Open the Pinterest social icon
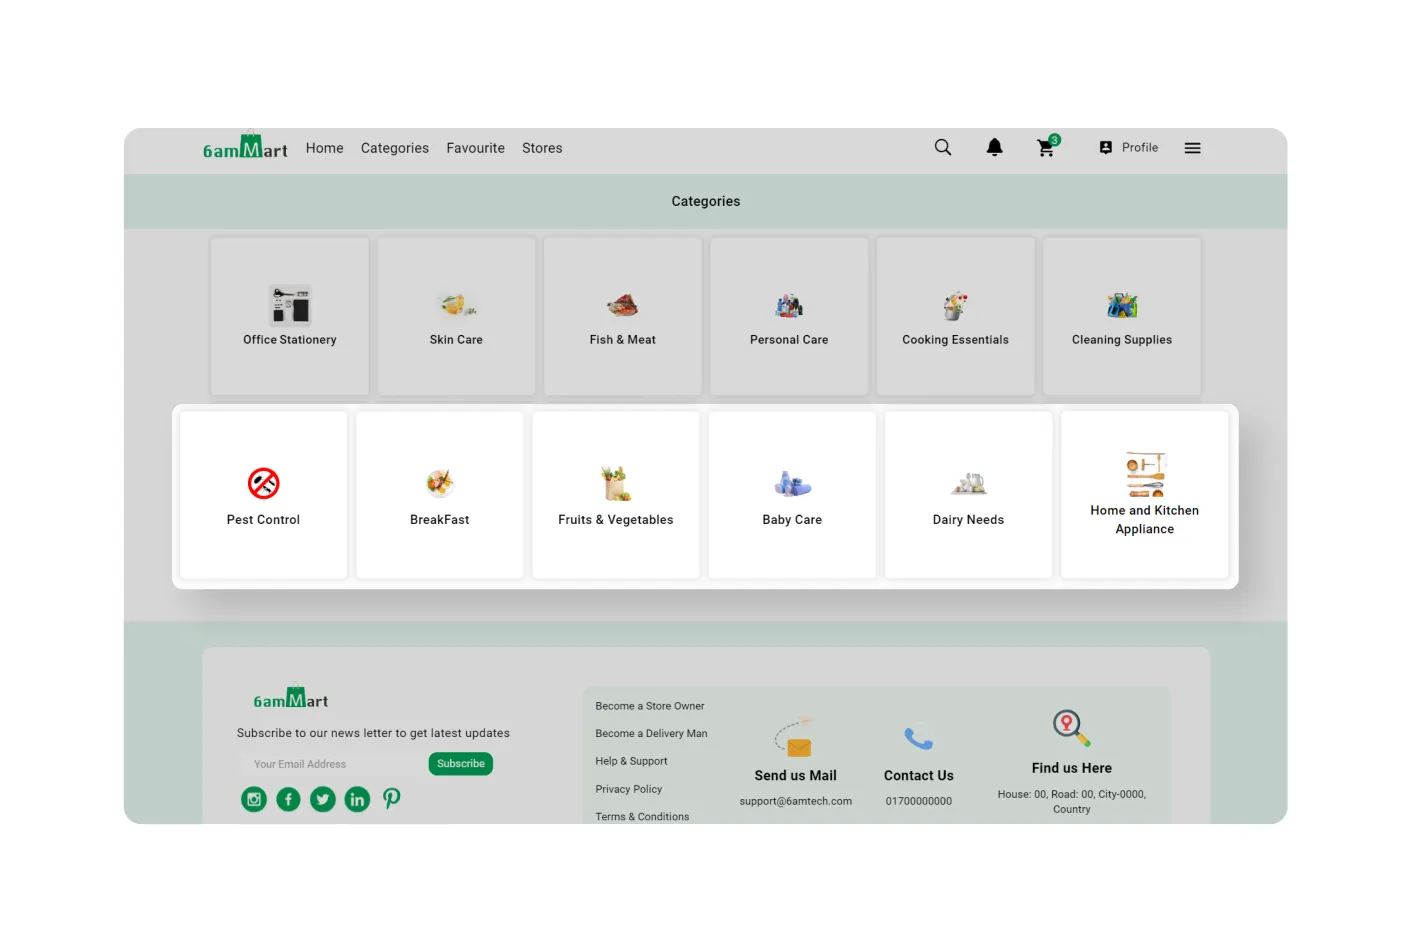Screen dimensions: 1408x952 pos(391,798)
